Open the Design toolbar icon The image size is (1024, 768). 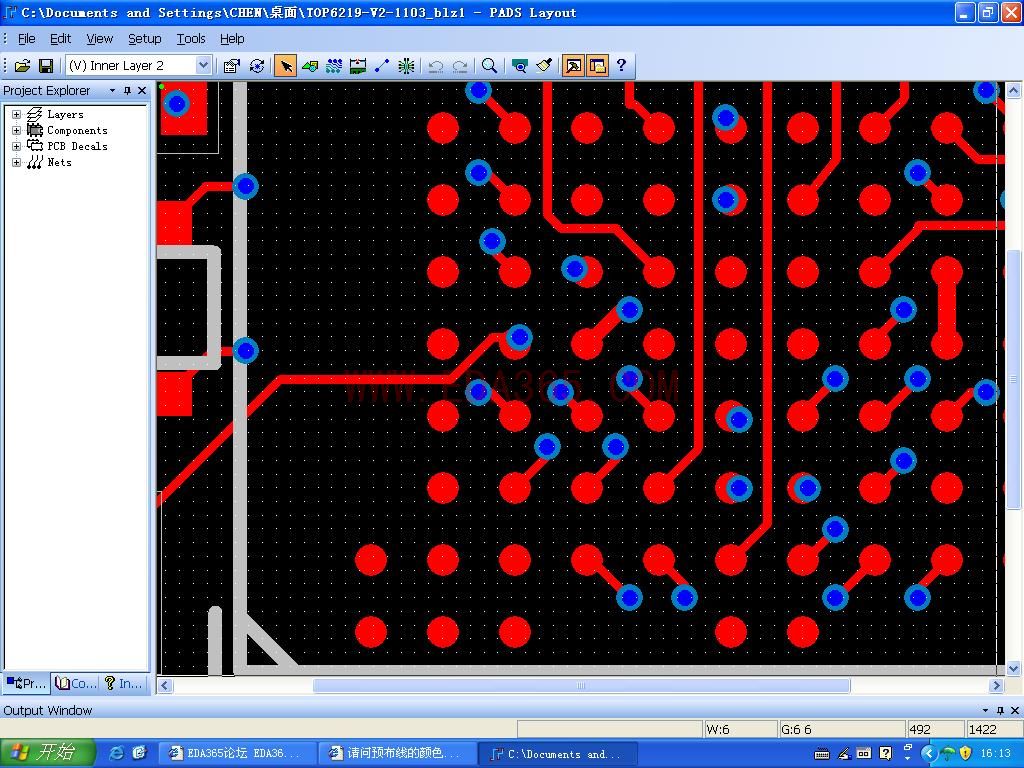(x=334, y=66)
